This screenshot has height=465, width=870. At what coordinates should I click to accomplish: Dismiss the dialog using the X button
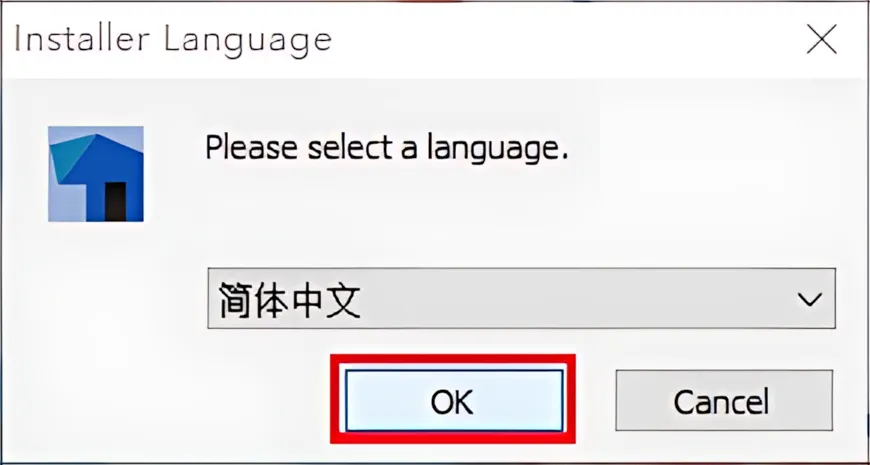[x=821, y=40]
